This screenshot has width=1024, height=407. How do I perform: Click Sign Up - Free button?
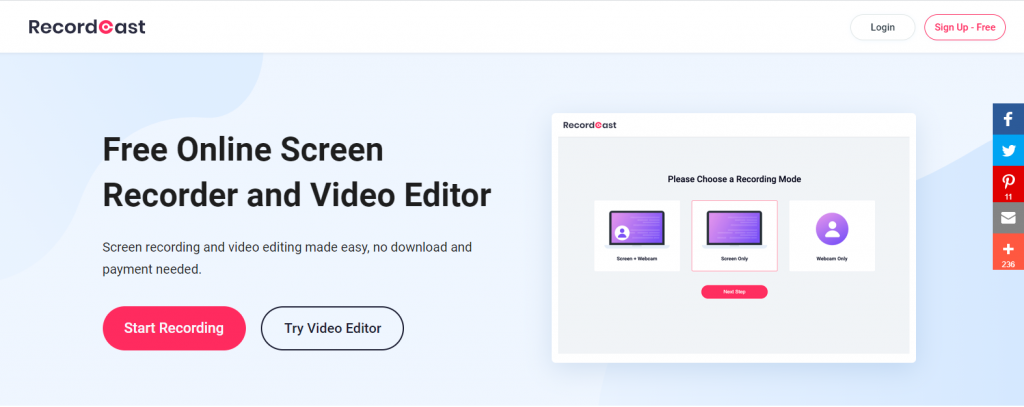[x=965, y=27]
